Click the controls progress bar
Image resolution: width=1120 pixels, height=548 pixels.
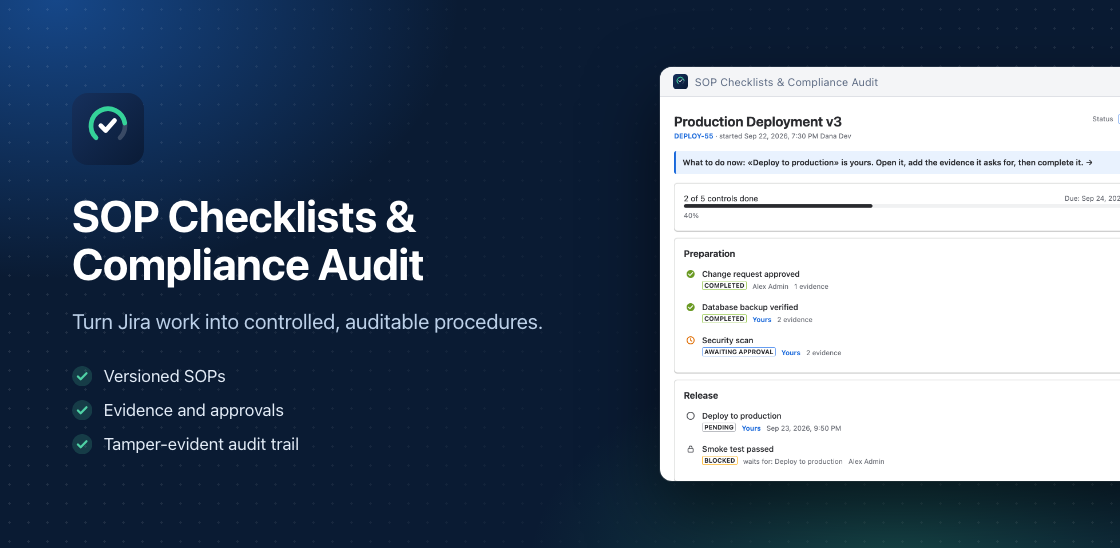[901, 206]
